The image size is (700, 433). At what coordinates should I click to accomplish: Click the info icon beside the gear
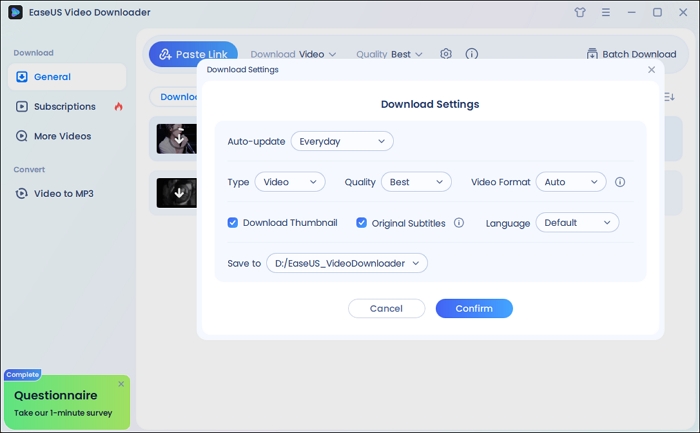[x=471, y=54]
